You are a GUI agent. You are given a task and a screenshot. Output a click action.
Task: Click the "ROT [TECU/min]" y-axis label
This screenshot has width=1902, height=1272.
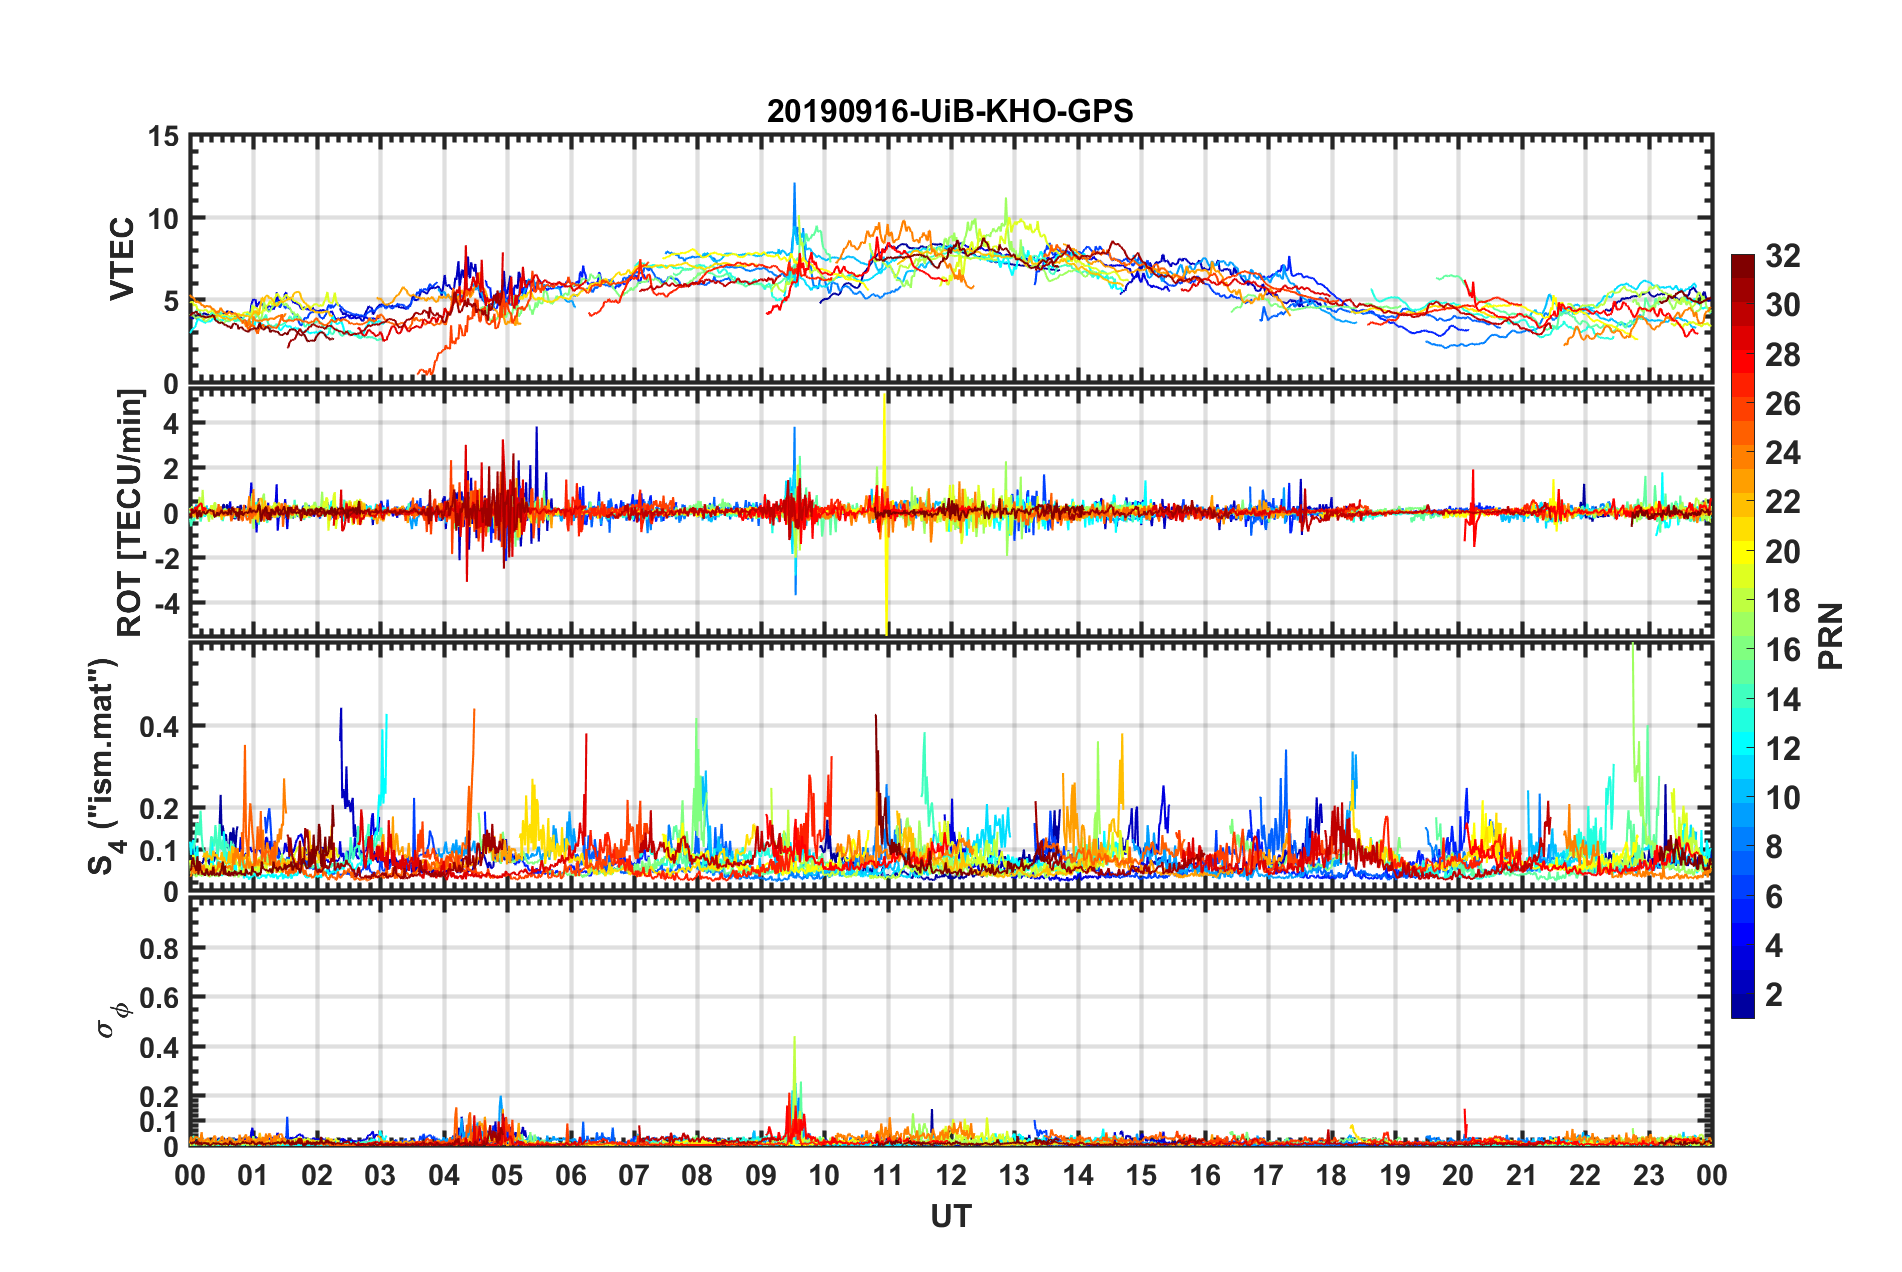(x=129, y=513)
